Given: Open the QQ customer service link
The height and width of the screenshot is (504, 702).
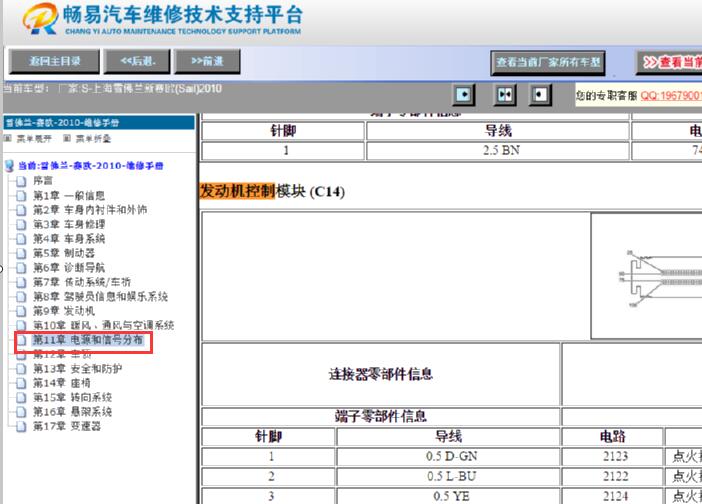Looking at the screenshot, I should pyautogui.click(x=671, y=95).
